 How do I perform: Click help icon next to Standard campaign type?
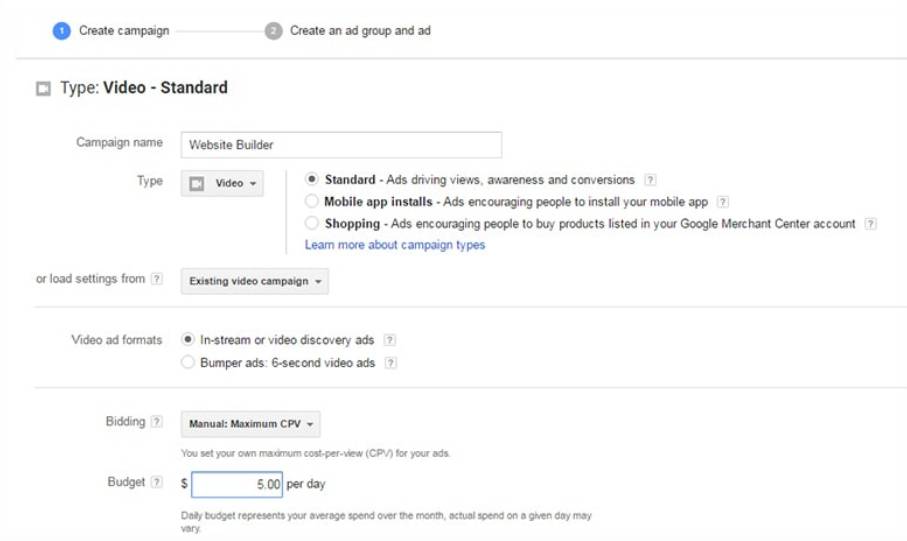click(x=650, y=180)
